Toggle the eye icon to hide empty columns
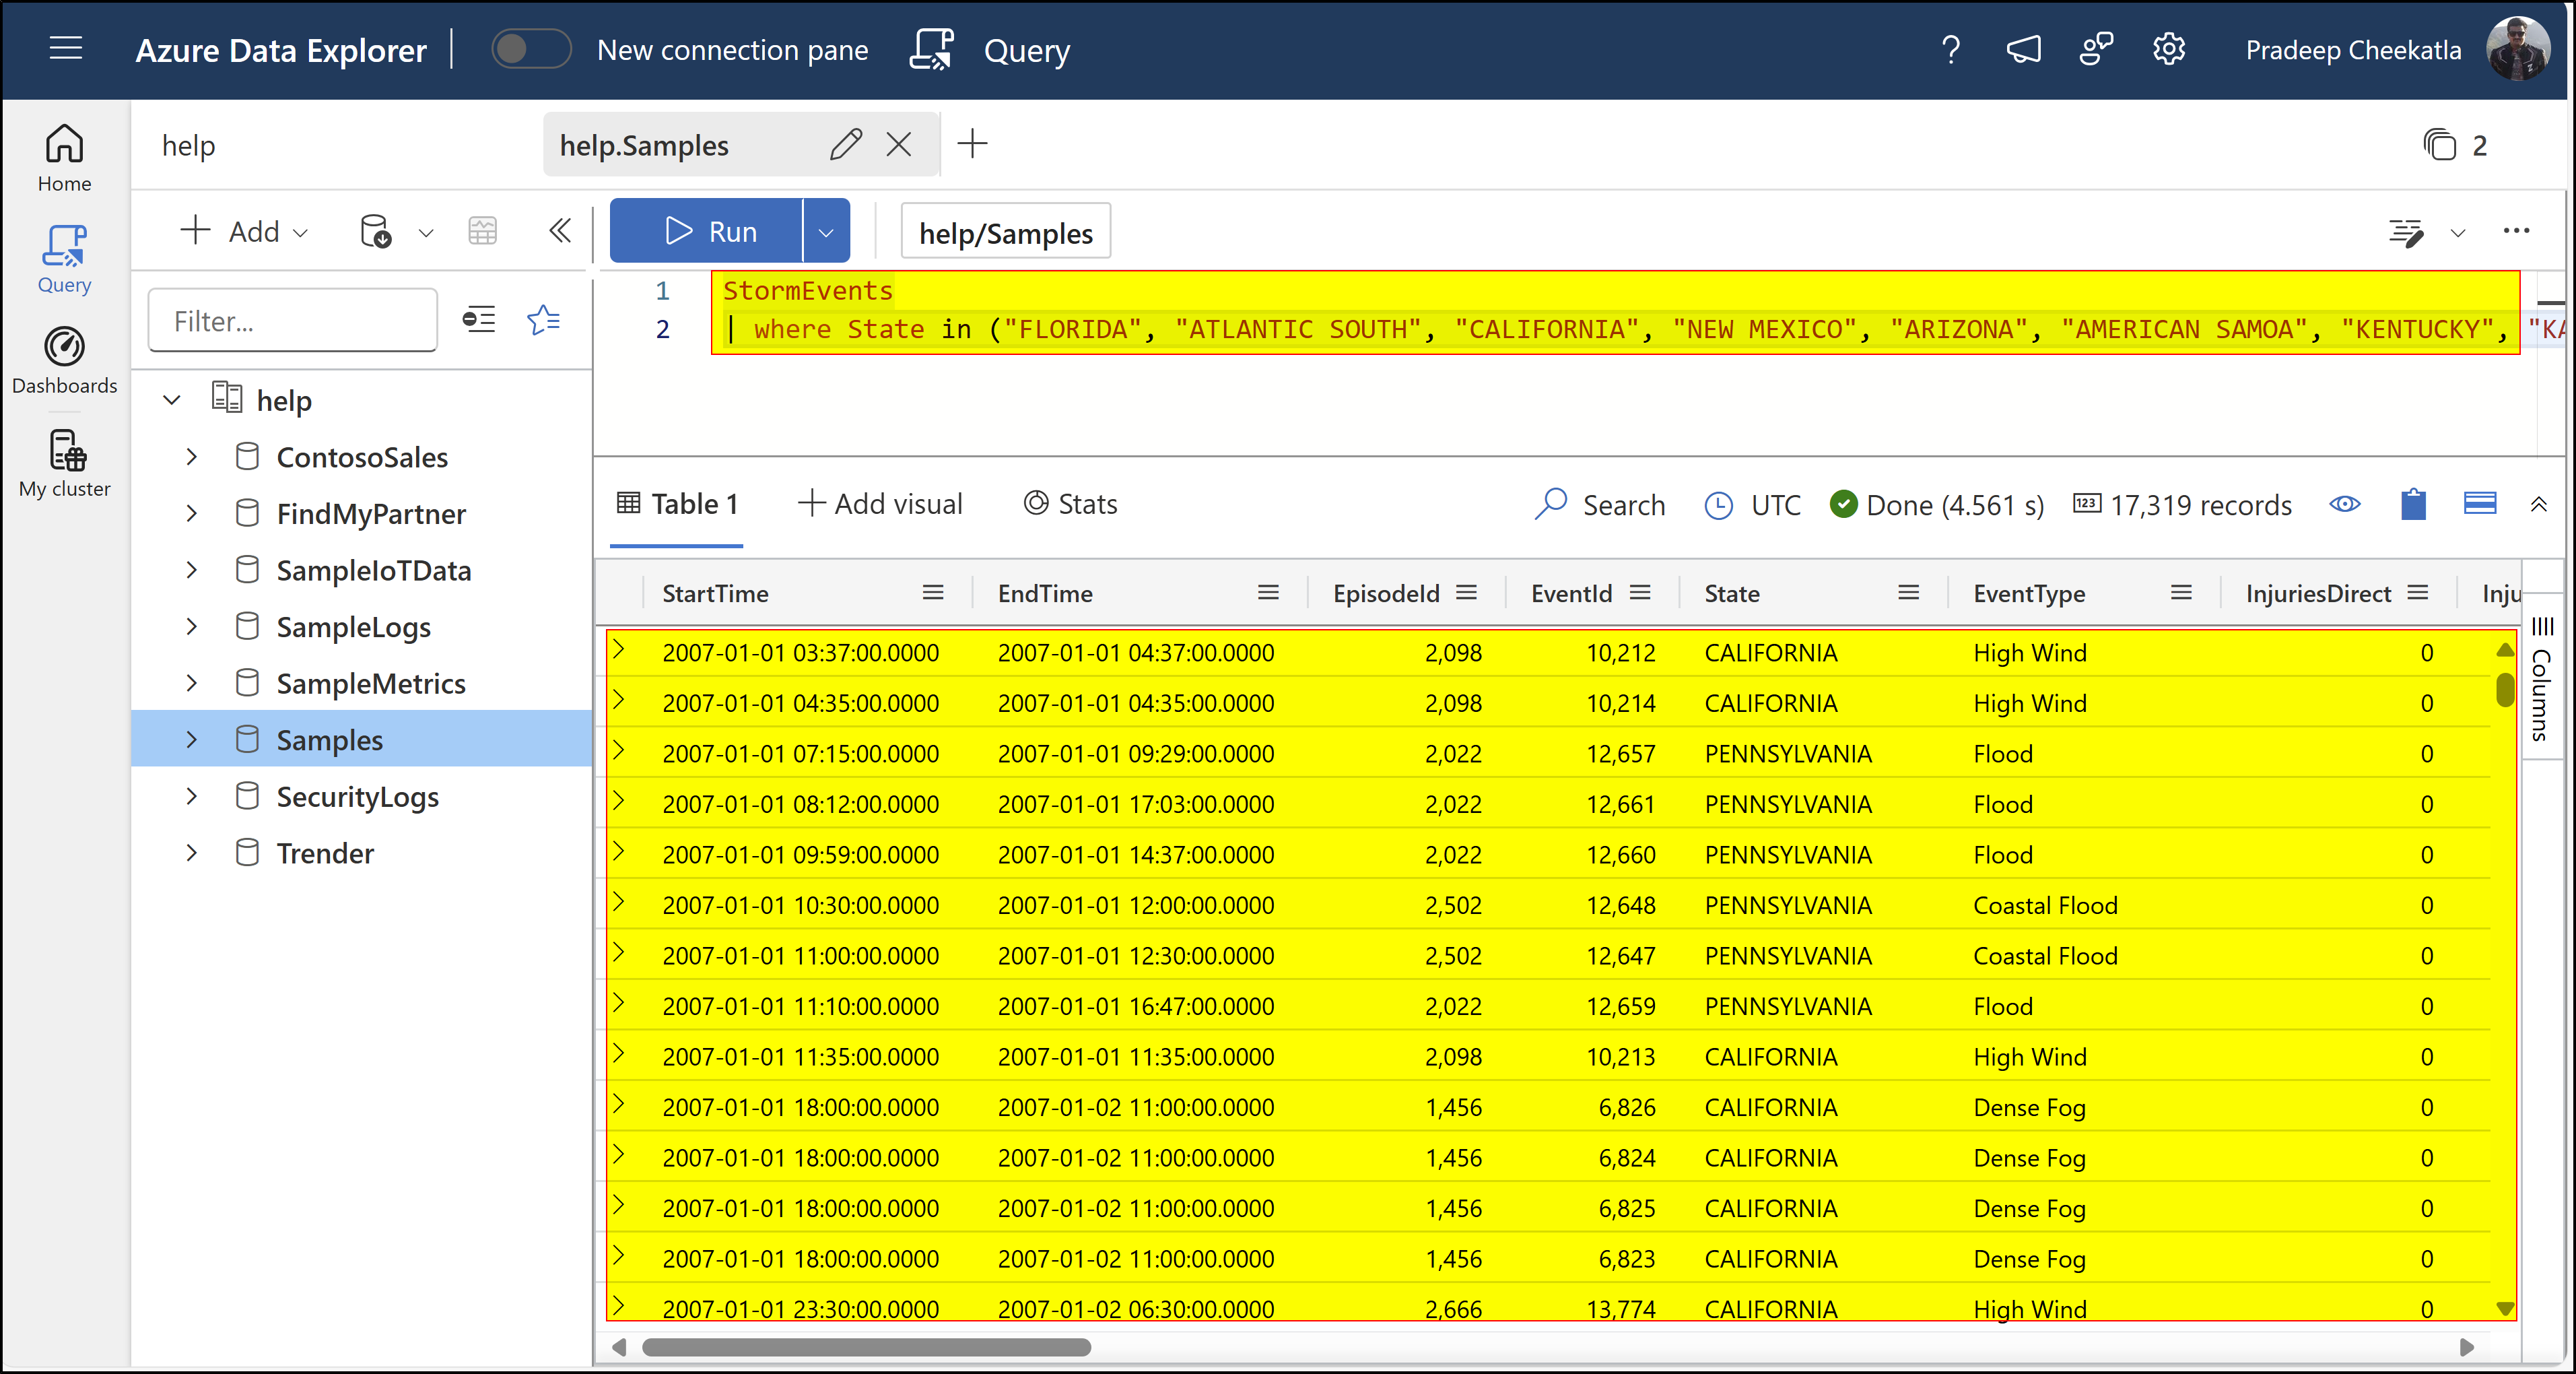The image size is (2576, 1374). point(2344,504)
